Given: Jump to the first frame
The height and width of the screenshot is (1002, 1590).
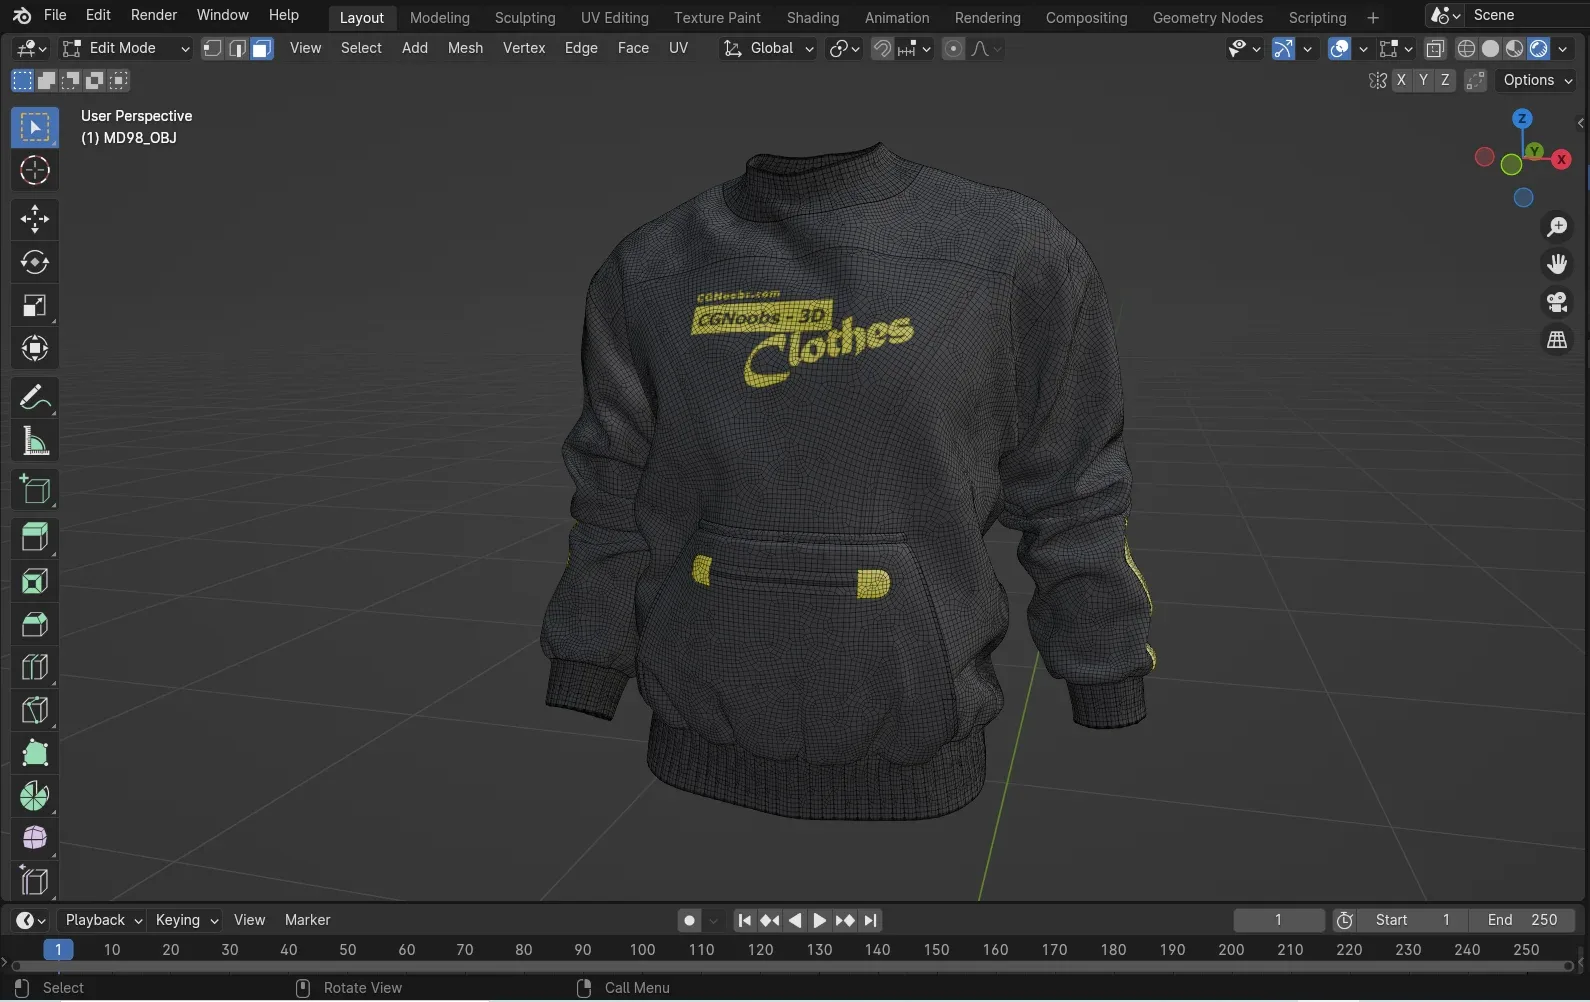Looking at the screenshot, I should [x=744, y=920].
